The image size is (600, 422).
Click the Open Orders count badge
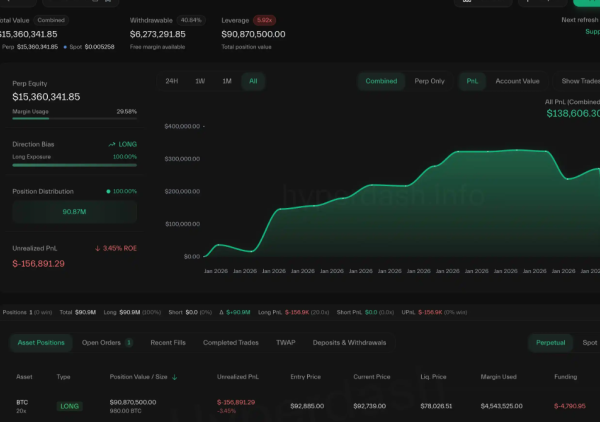click(129, 343)
